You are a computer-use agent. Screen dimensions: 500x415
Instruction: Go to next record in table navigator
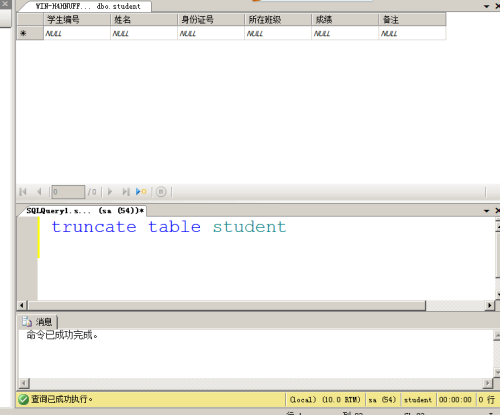click(x=110, y=192)
